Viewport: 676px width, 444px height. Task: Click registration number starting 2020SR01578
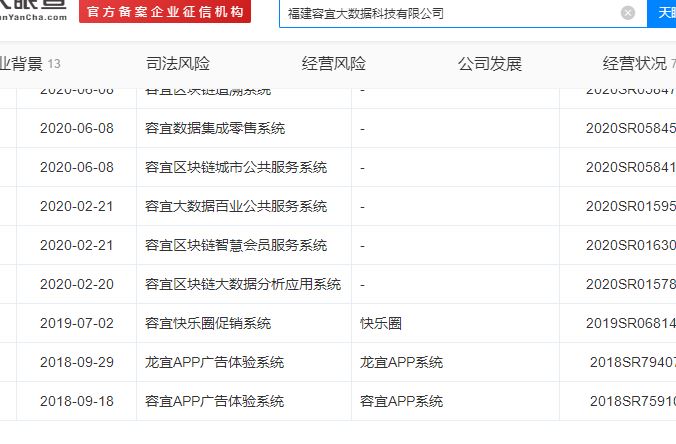point(631,285)
